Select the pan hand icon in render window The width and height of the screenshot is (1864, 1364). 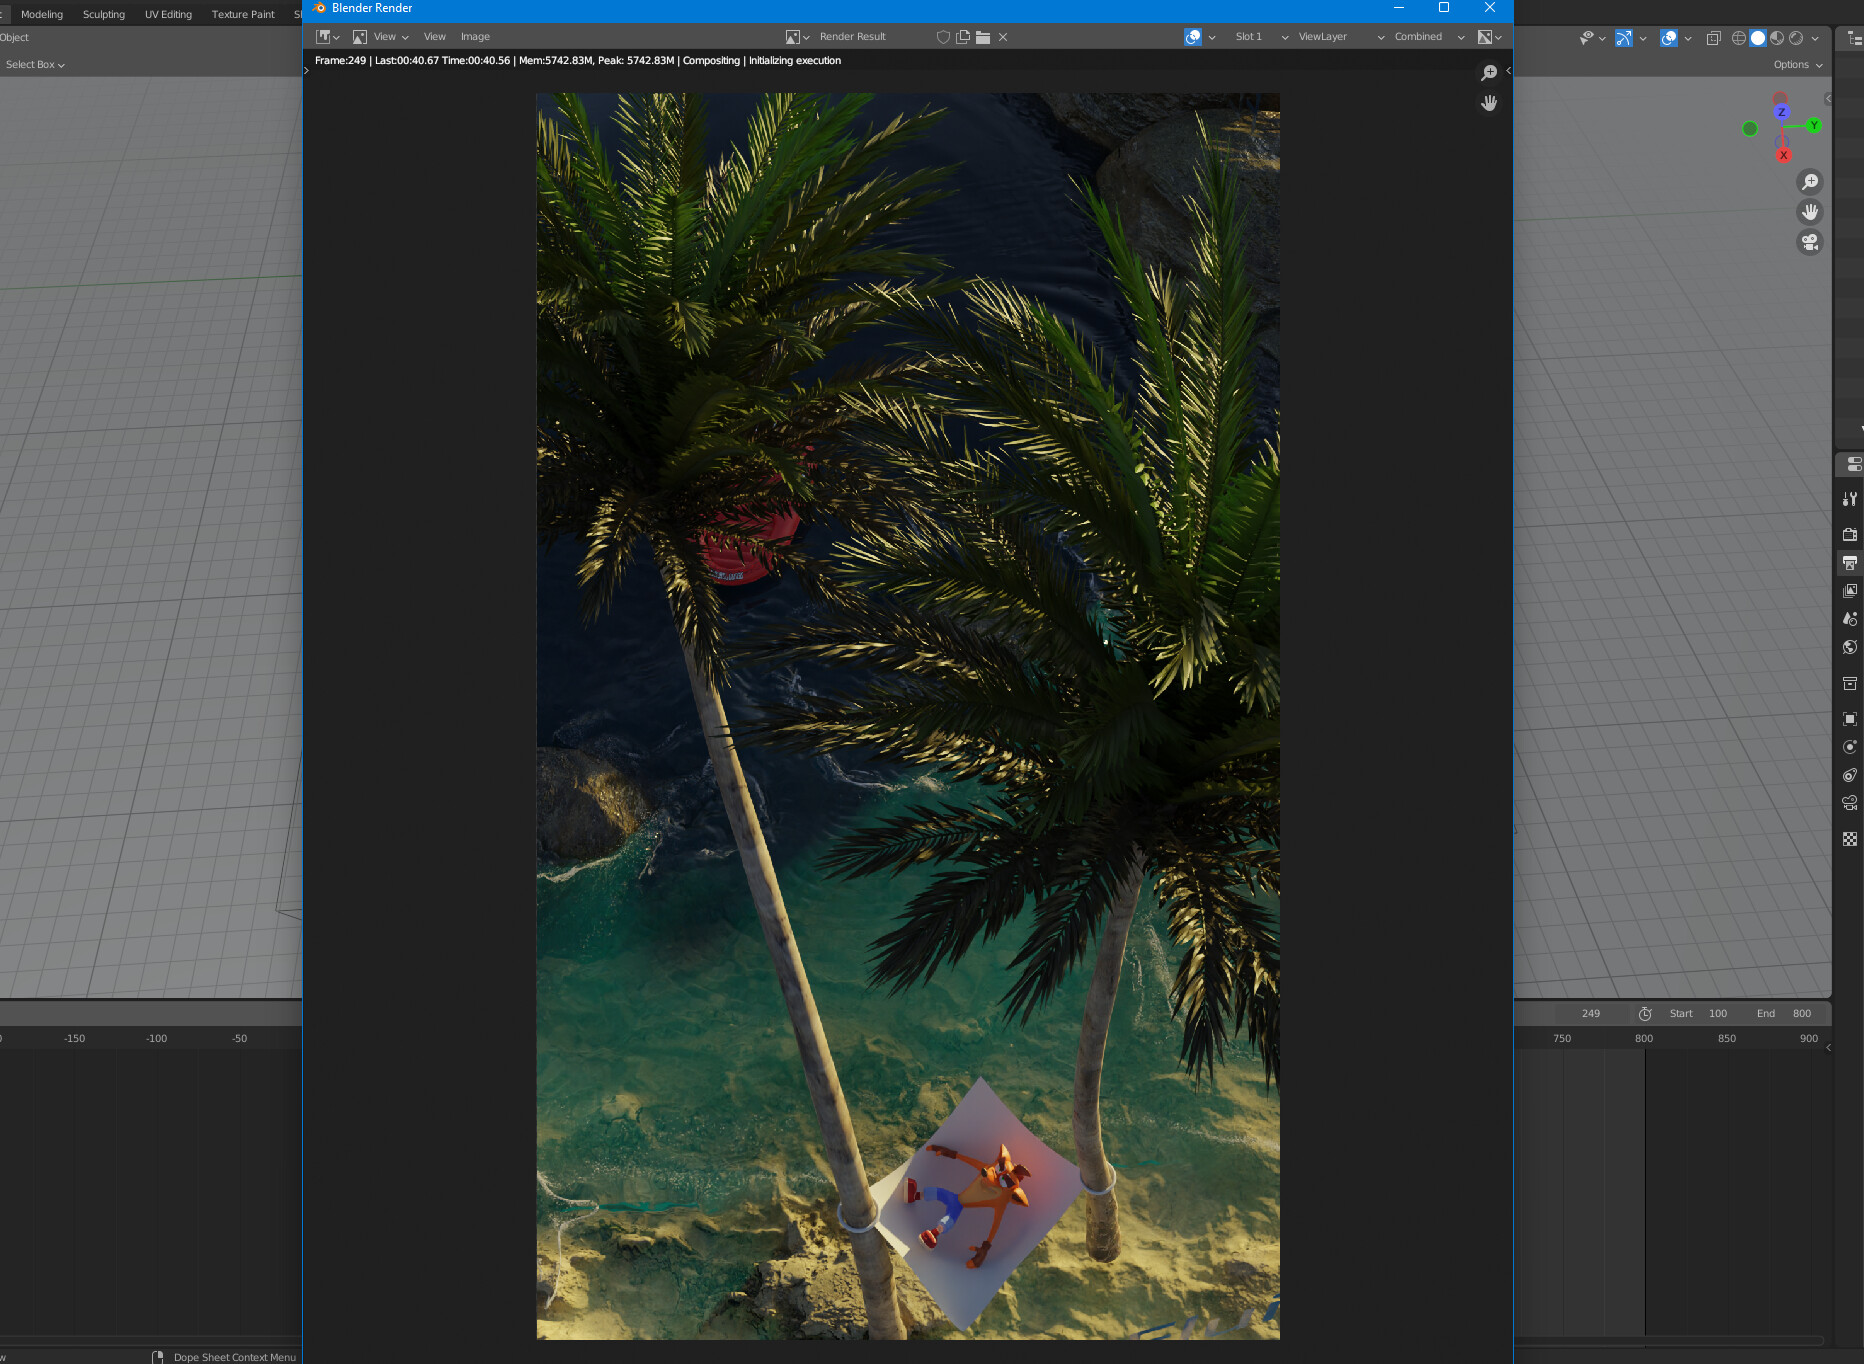tap(1489, 102)
